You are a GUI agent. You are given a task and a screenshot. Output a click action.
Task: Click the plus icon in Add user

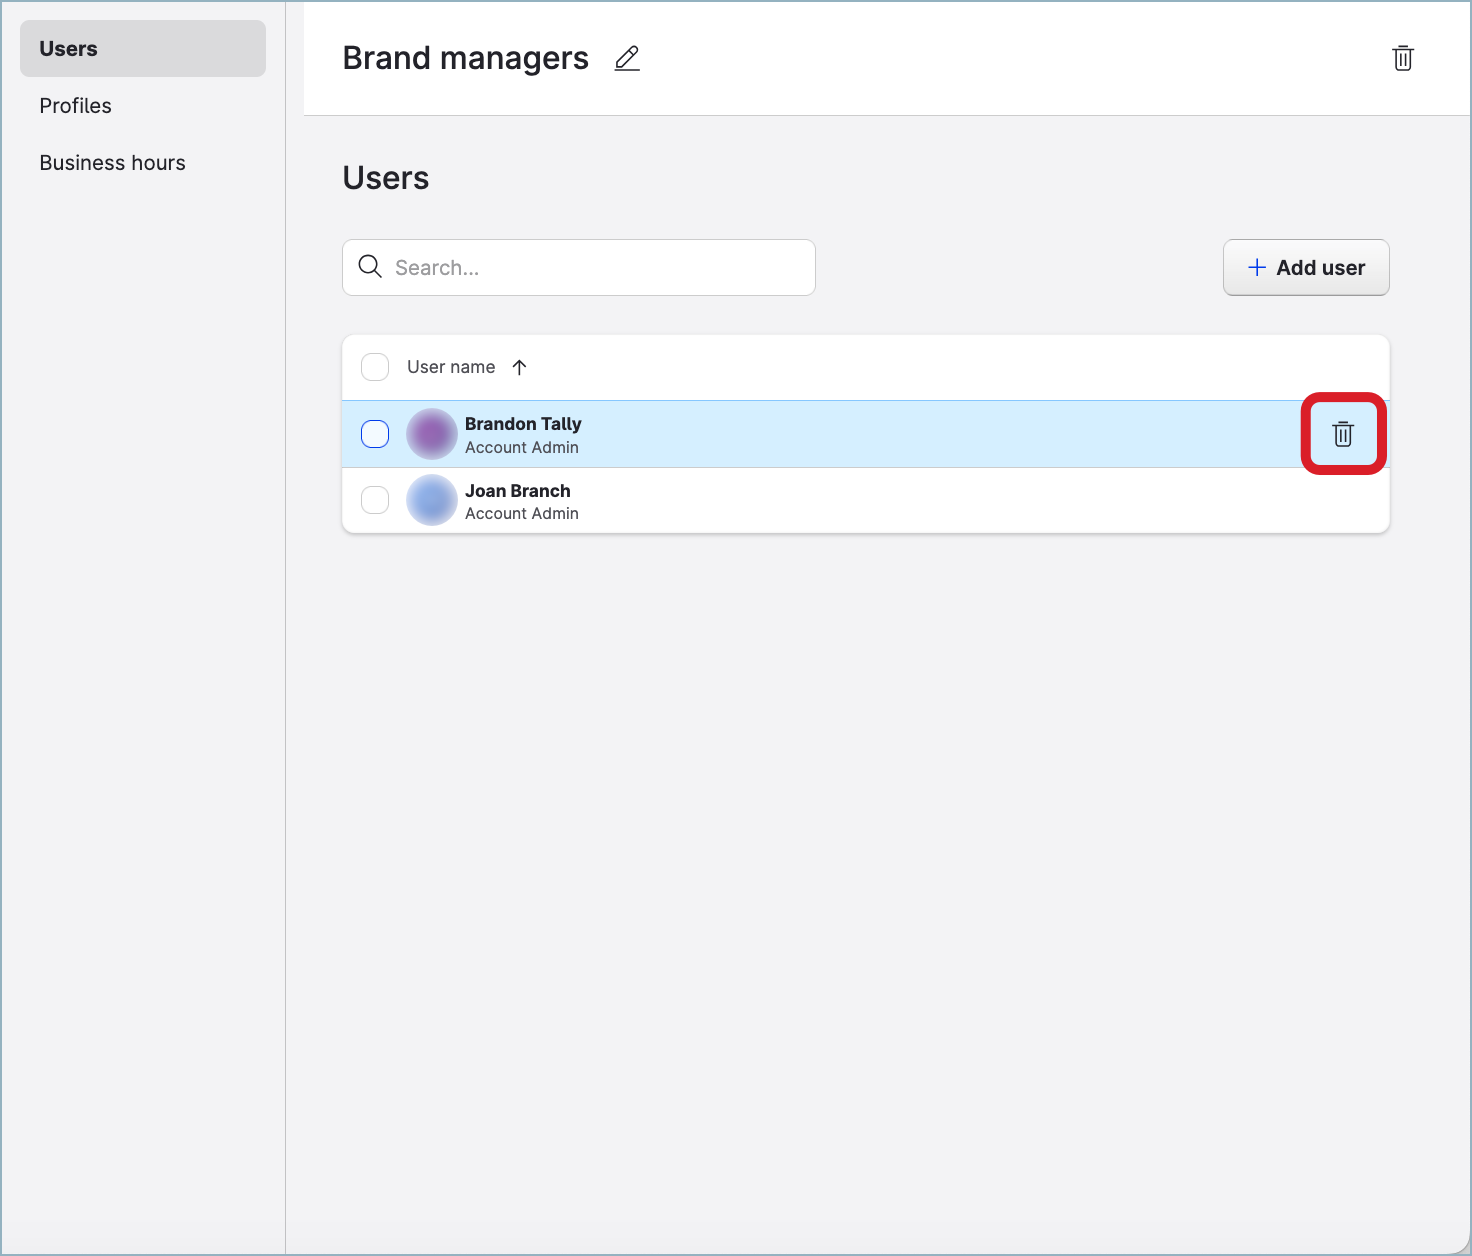[1257, 267]
